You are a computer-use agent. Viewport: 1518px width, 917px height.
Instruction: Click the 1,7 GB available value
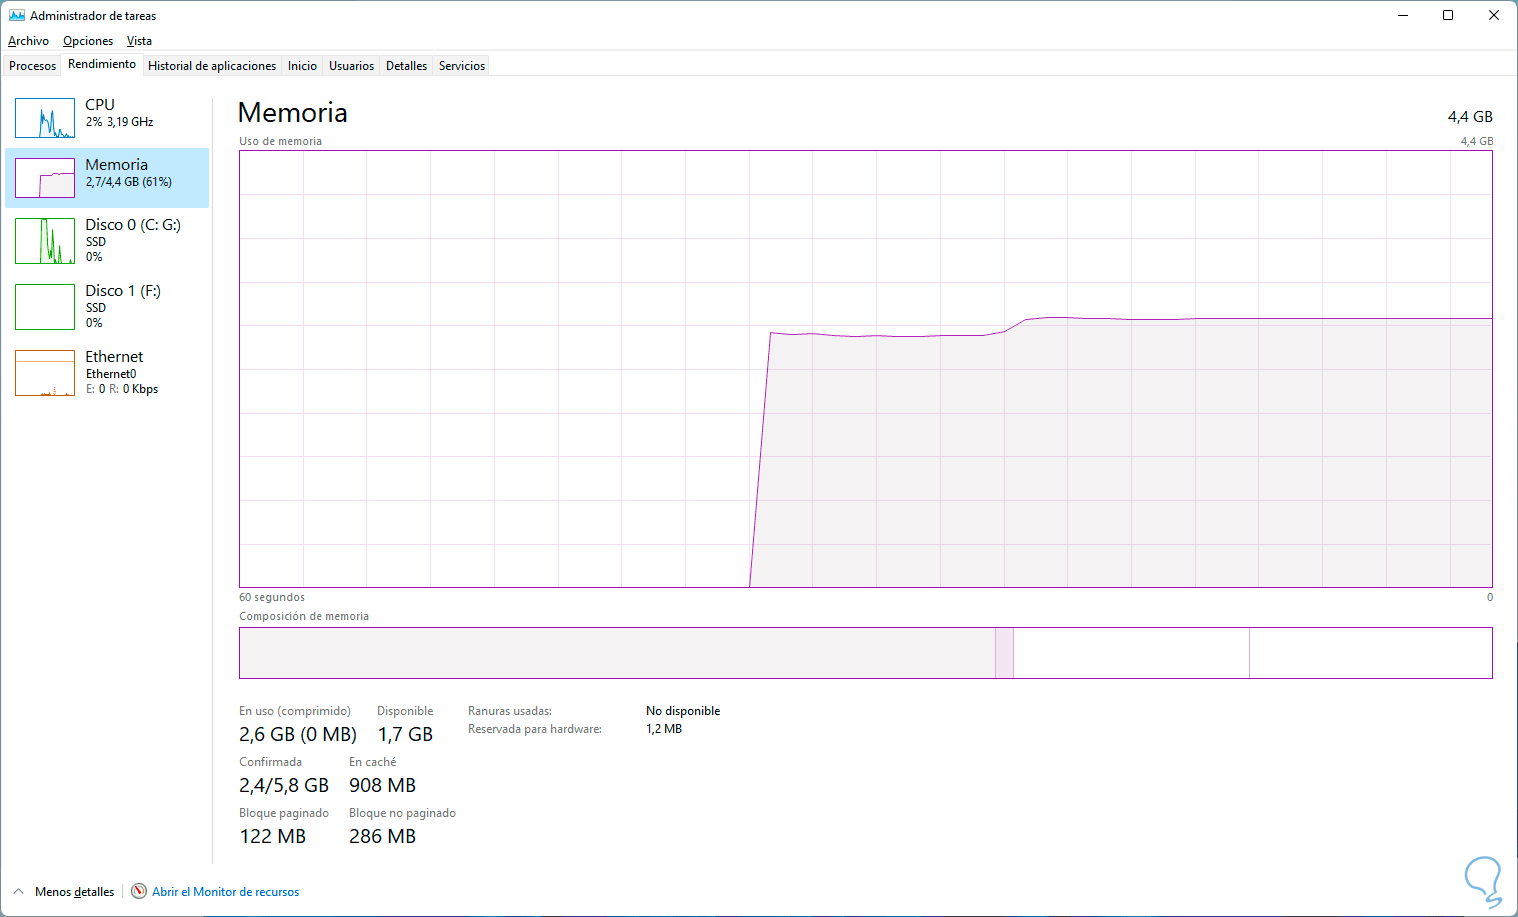[x=405, y=735]
